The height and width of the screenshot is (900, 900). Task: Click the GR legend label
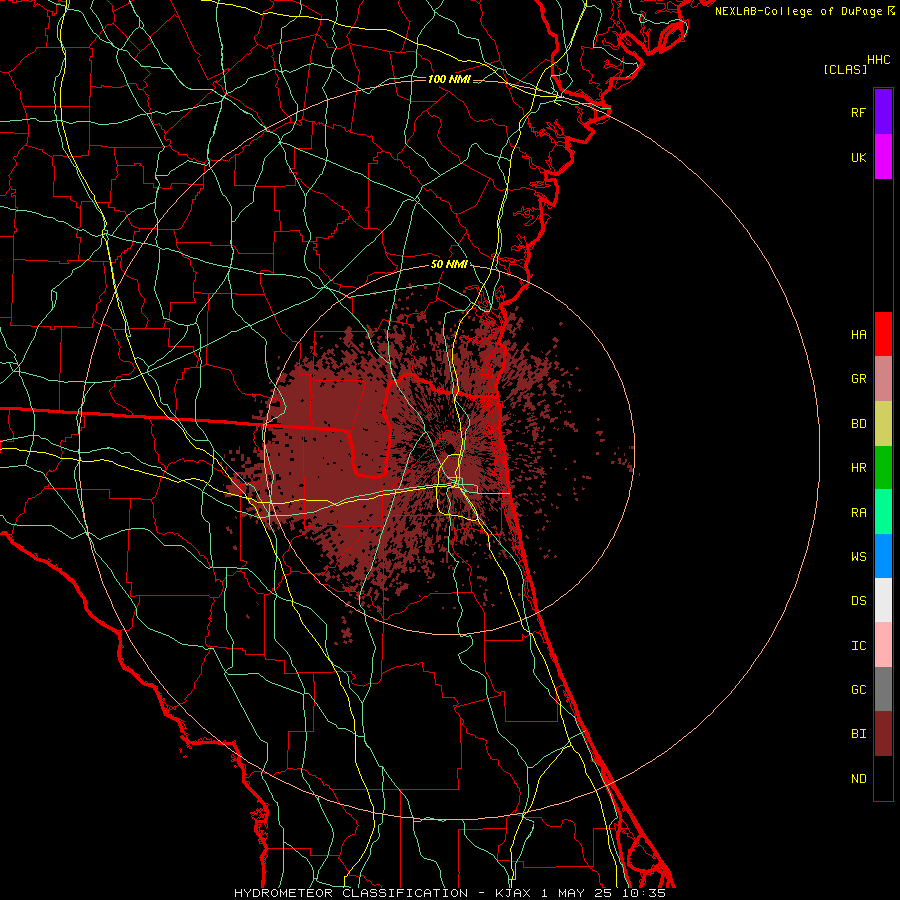pos(858,379)
